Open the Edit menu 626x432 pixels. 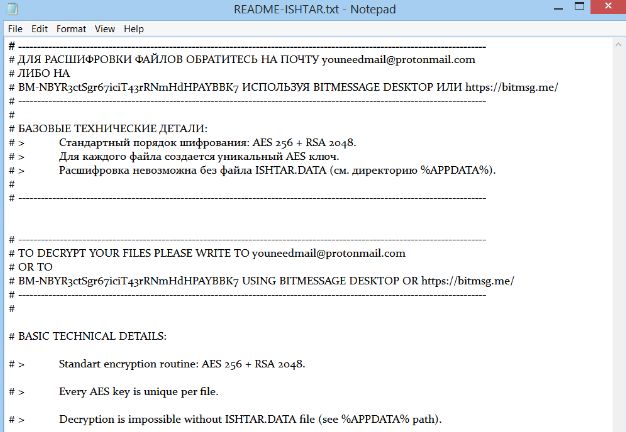40,29
